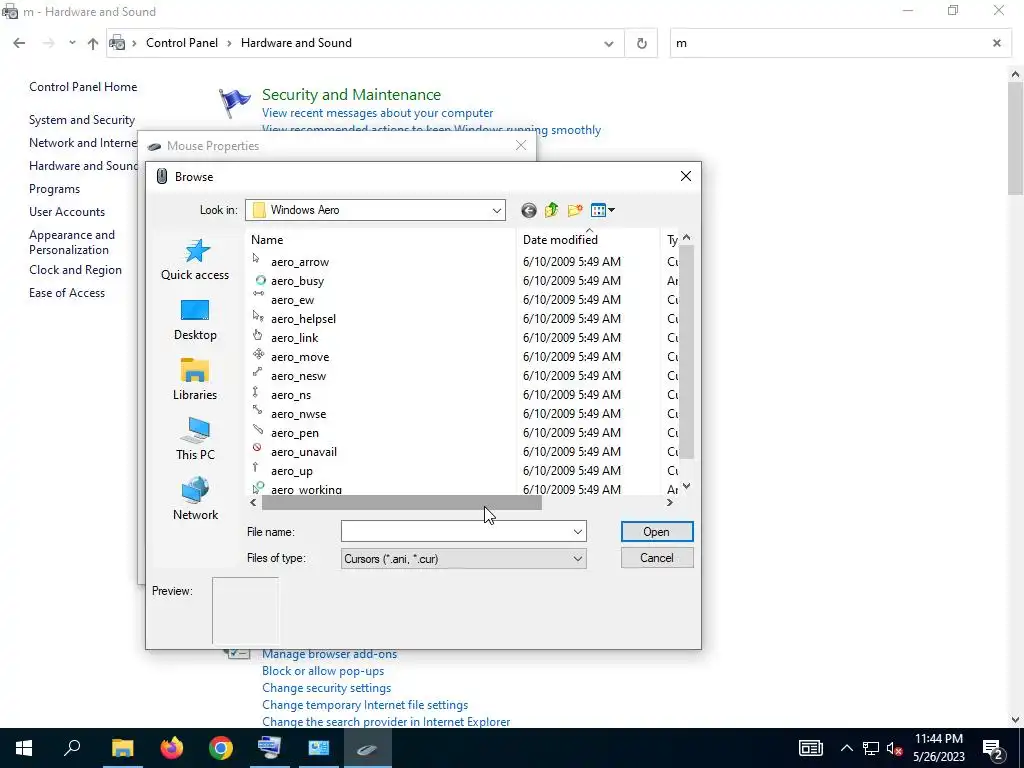Expand the File name dropdown arrow

(577, 532)
